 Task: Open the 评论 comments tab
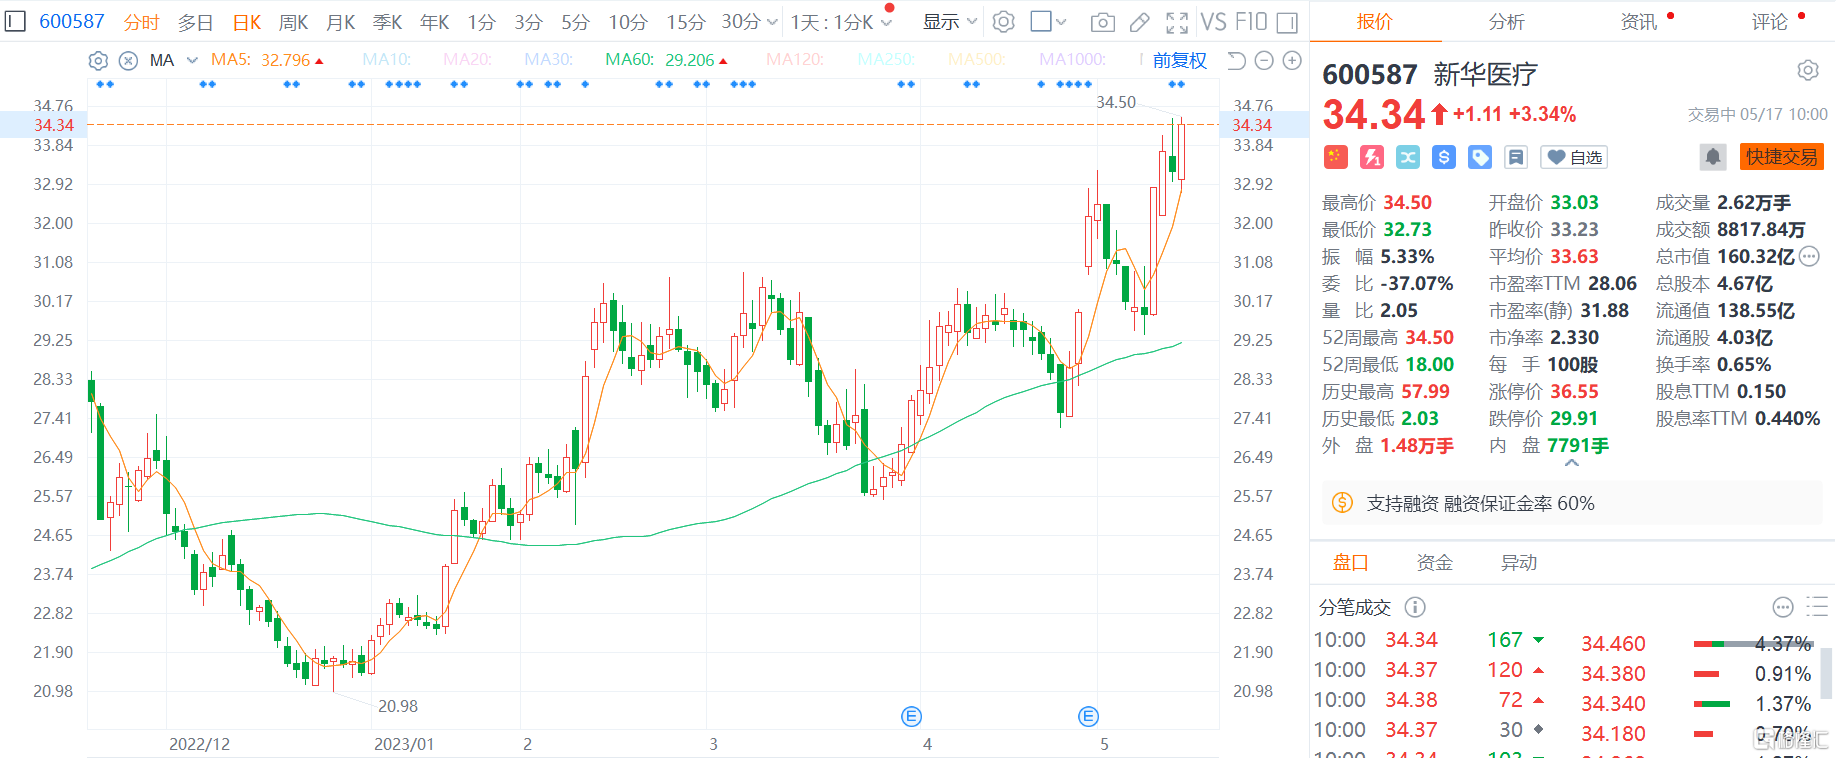point(1770,21)
